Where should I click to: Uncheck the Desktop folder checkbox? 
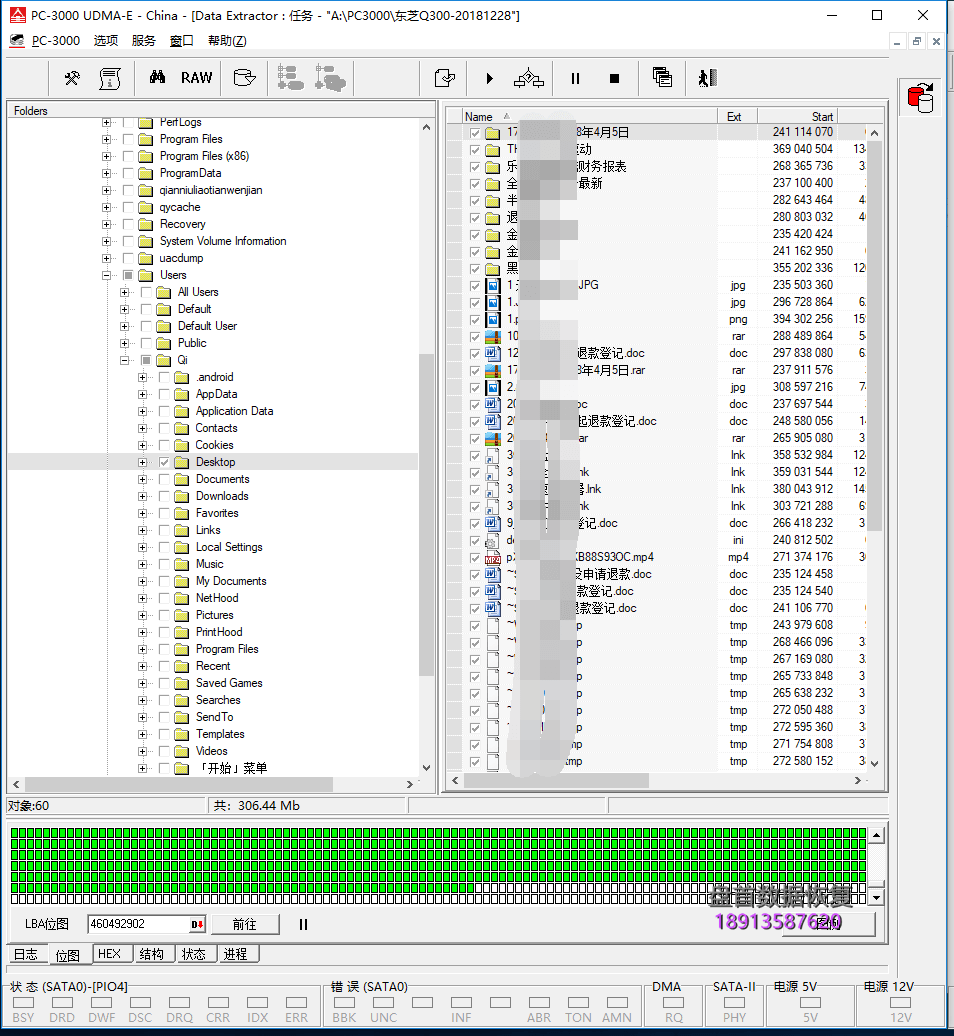164,462
